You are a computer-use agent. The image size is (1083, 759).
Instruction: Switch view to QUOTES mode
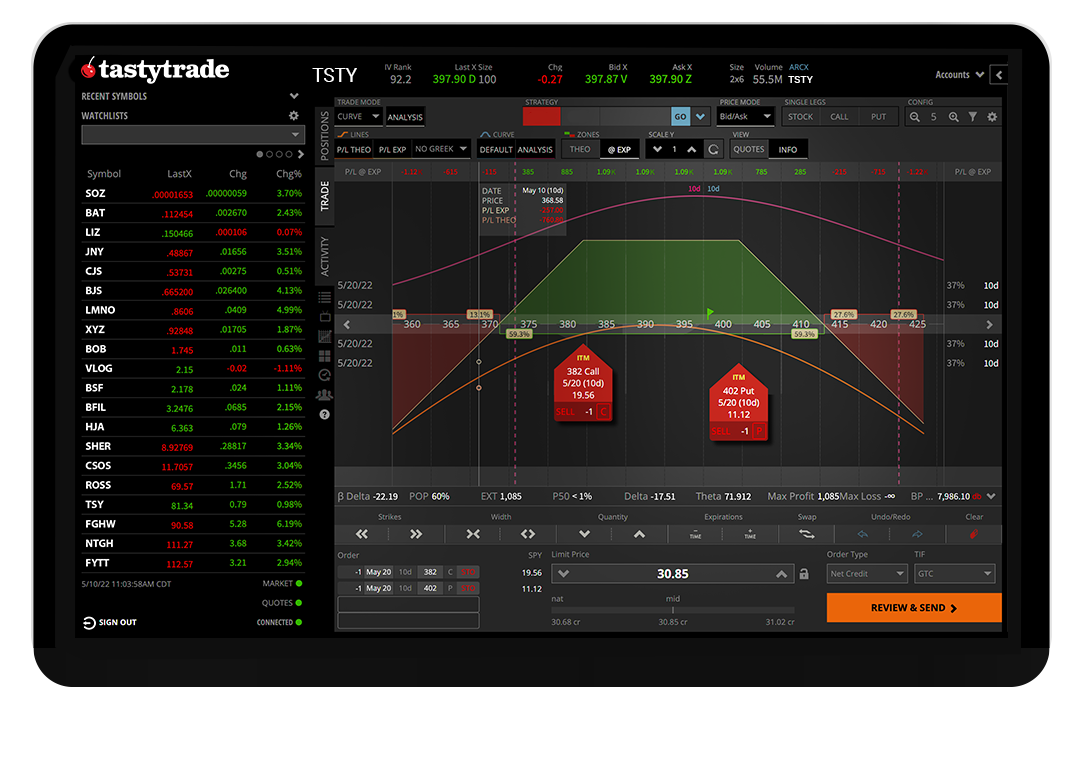tap(748, 148)
